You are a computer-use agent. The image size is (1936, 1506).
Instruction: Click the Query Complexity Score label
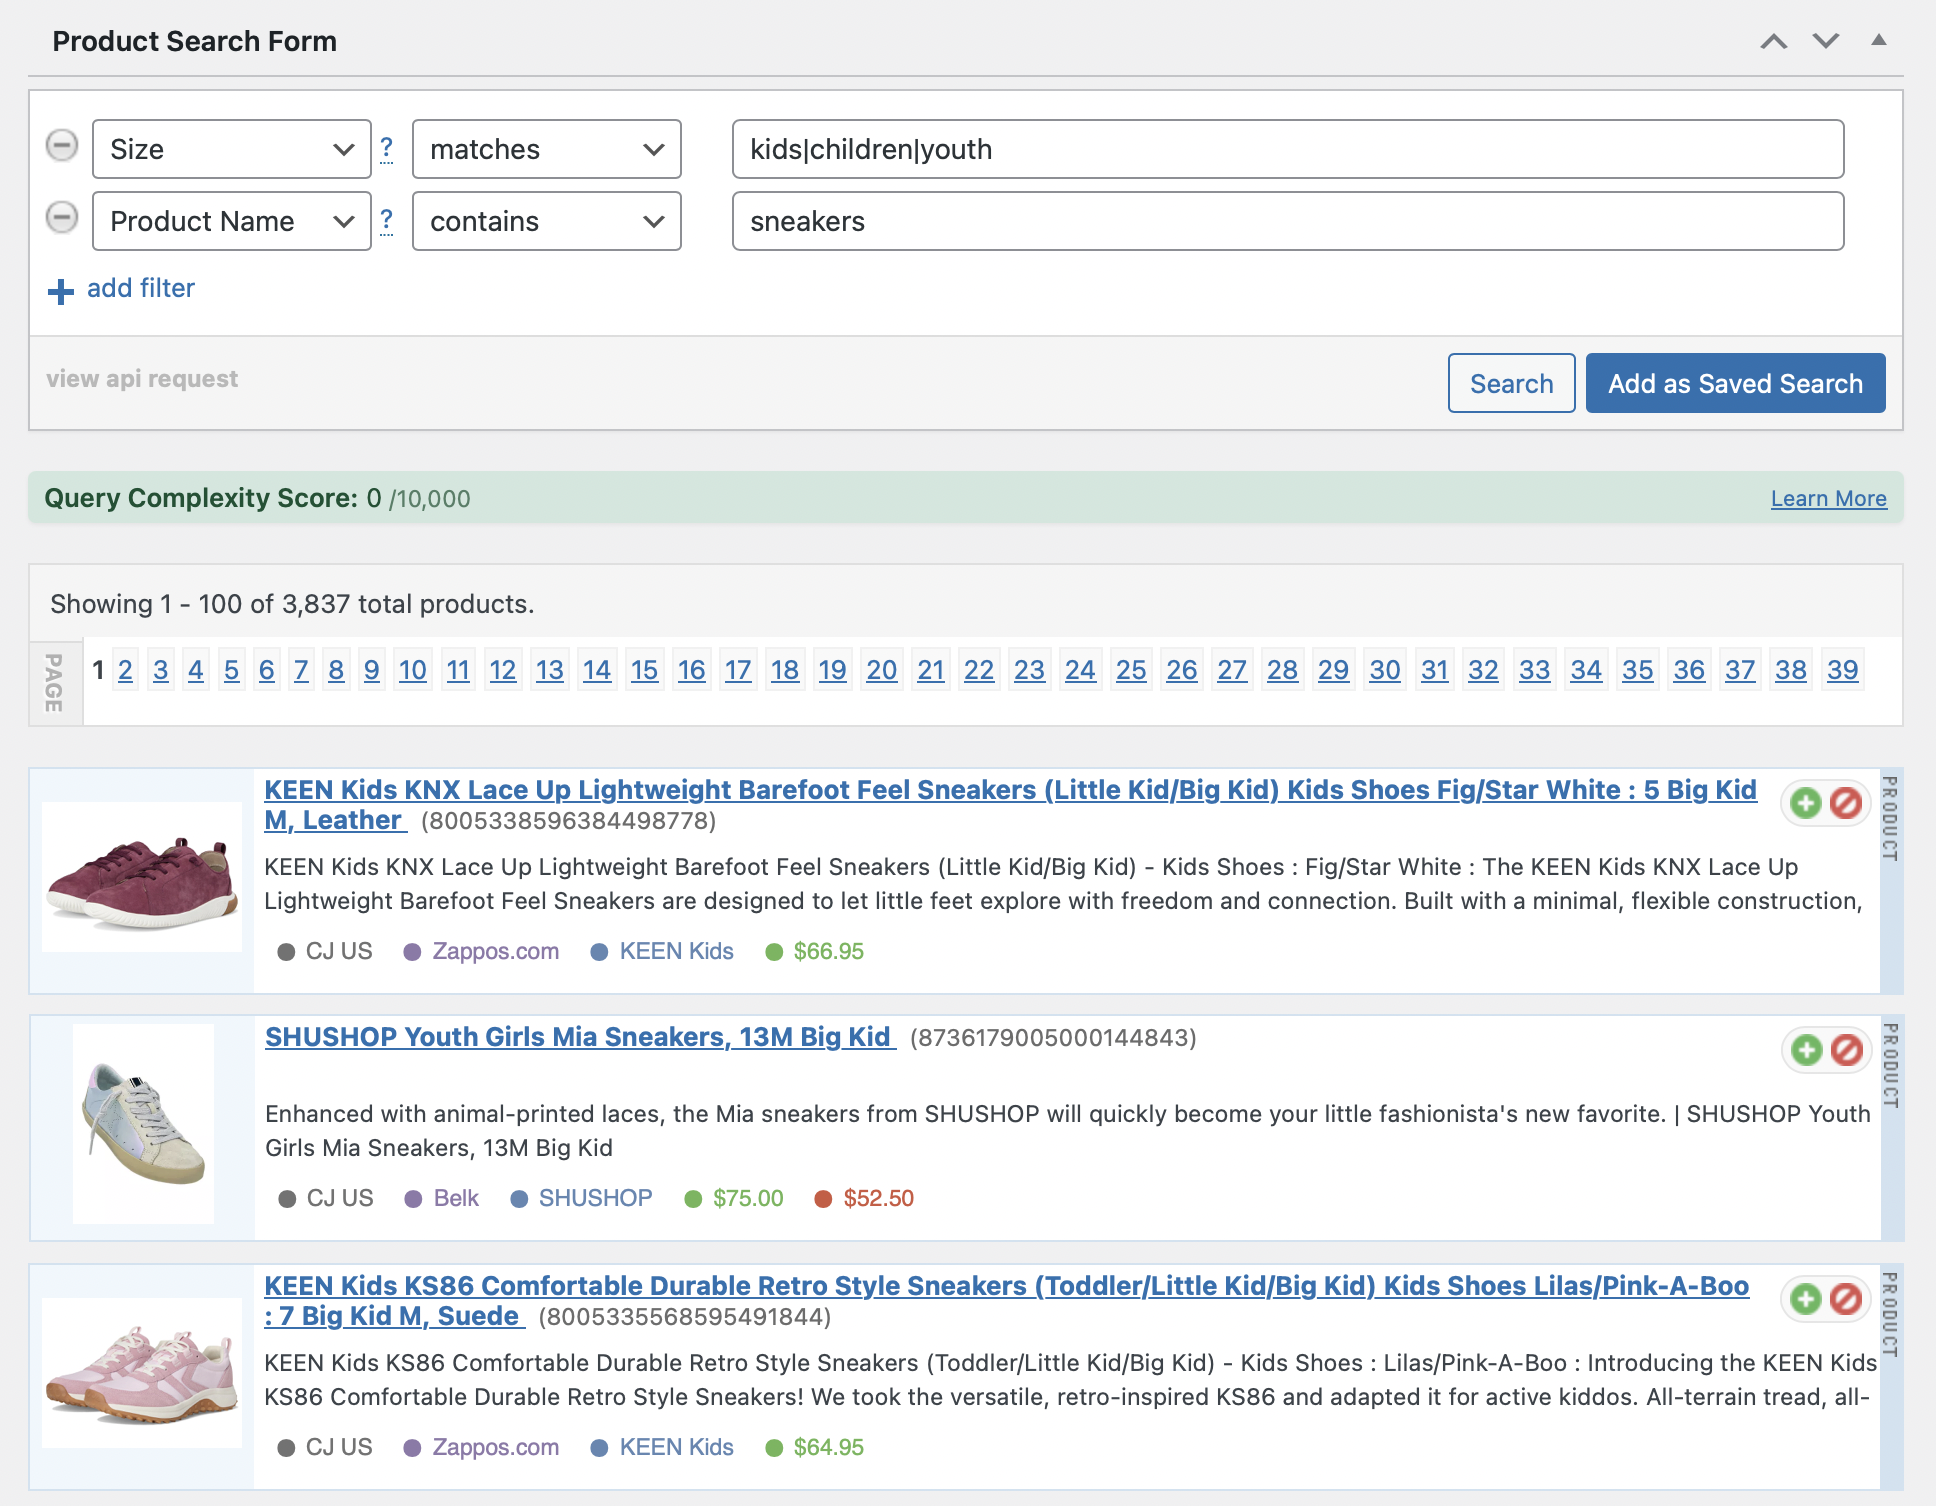pyautogui.click(x=201, y=498)
